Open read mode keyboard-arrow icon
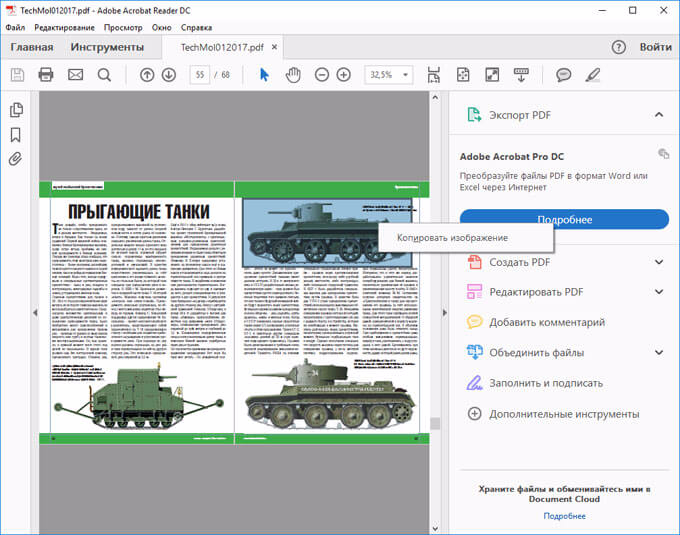Screen dimensions: 680x535 (x=521, y=75)
